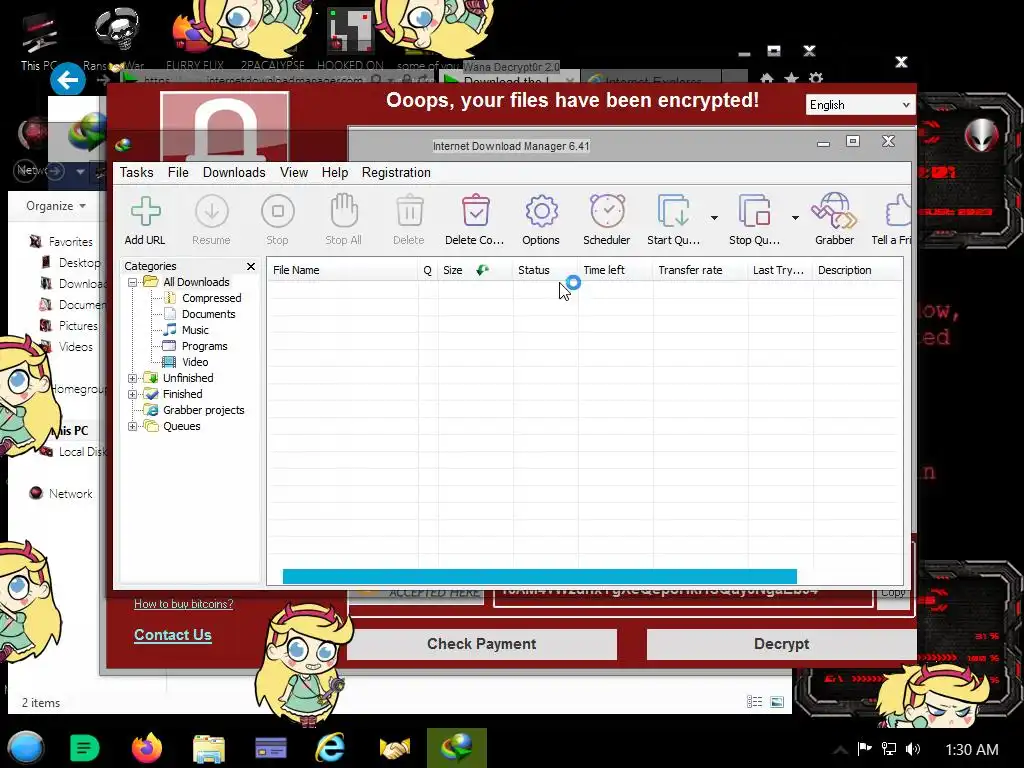Click the Delete Completed icon
Viewport: 1024px width, 768px height.
475,210
